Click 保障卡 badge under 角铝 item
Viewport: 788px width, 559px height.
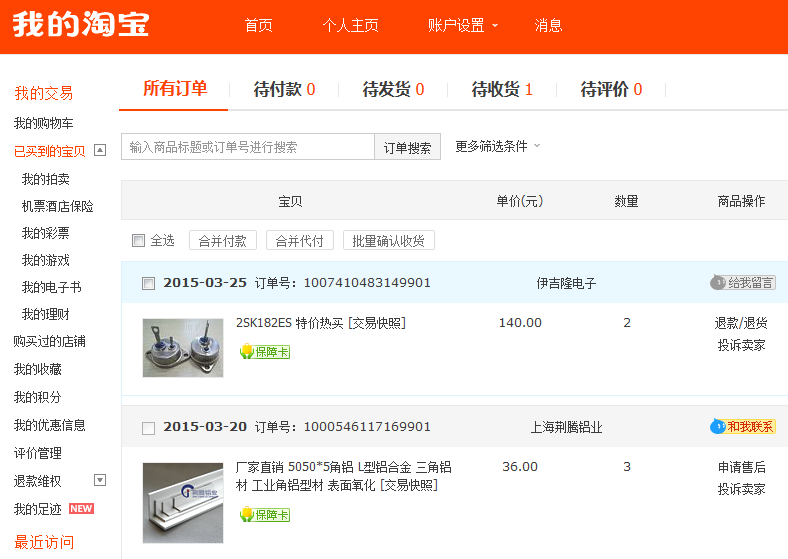(x=265, y=514)
